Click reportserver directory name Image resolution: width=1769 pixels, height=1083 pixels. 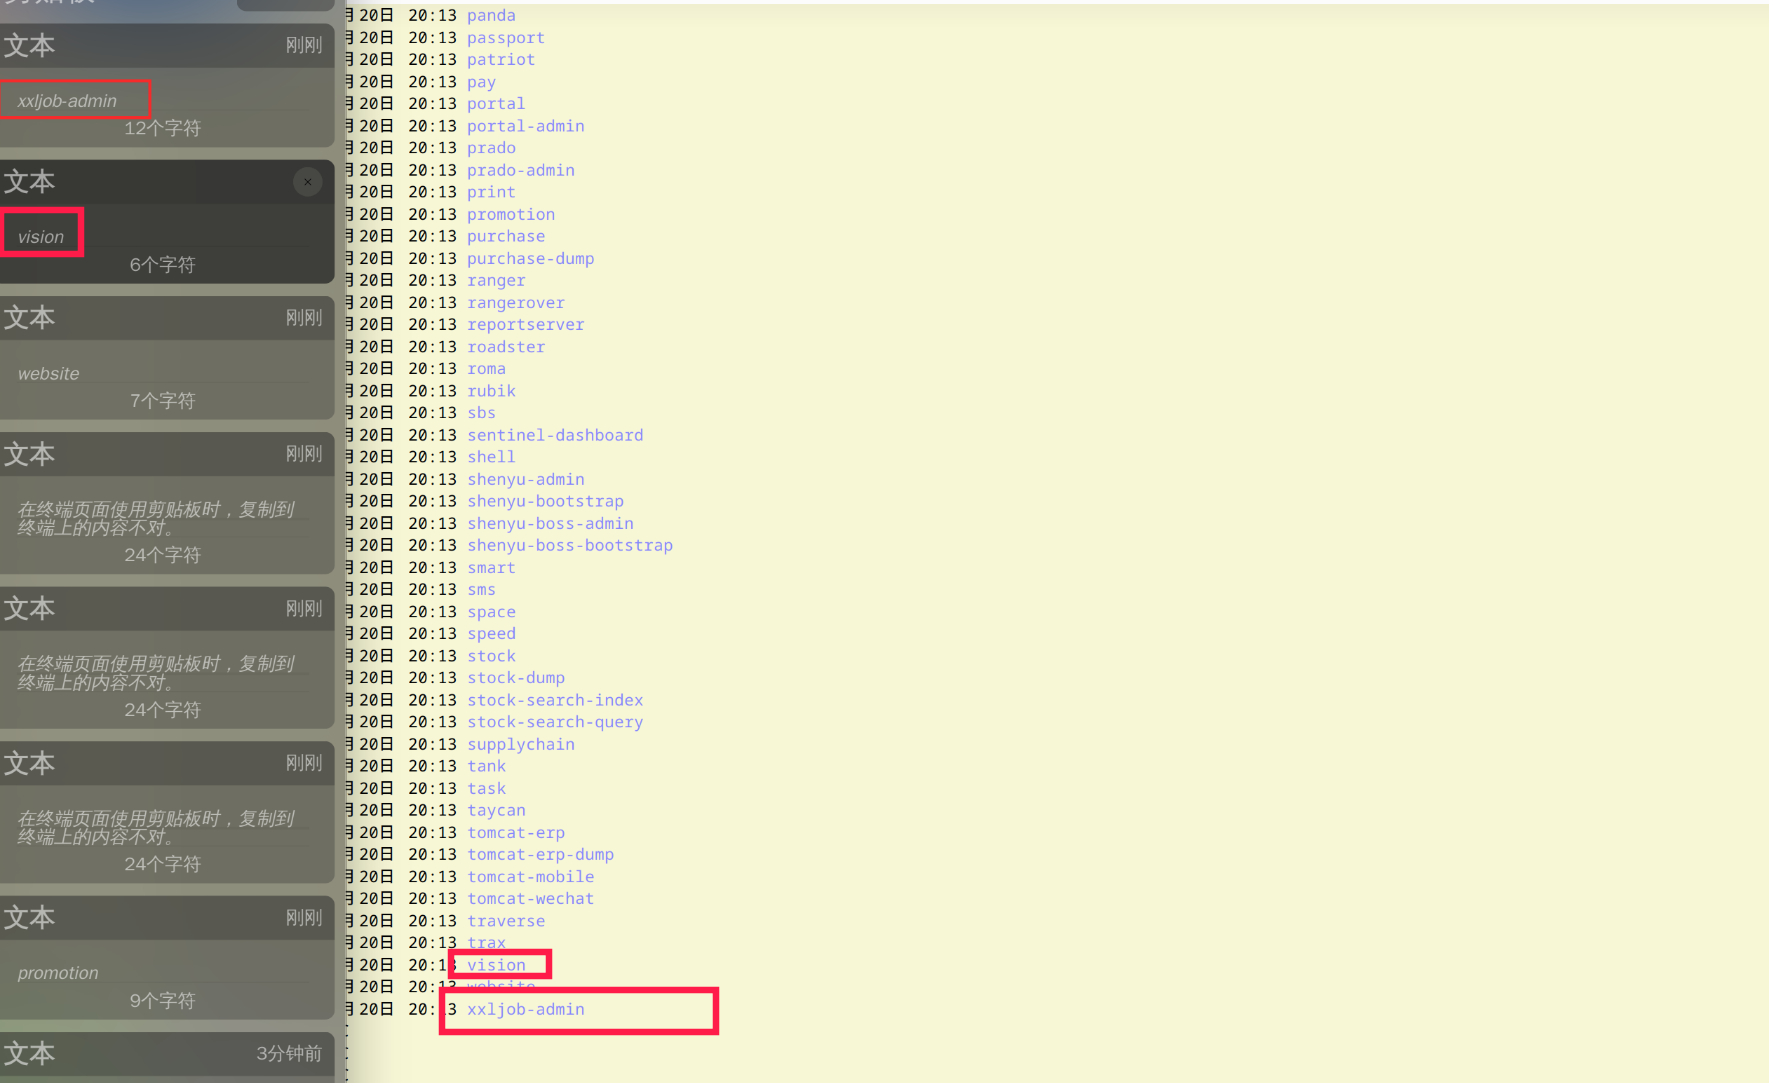point(526,324)
